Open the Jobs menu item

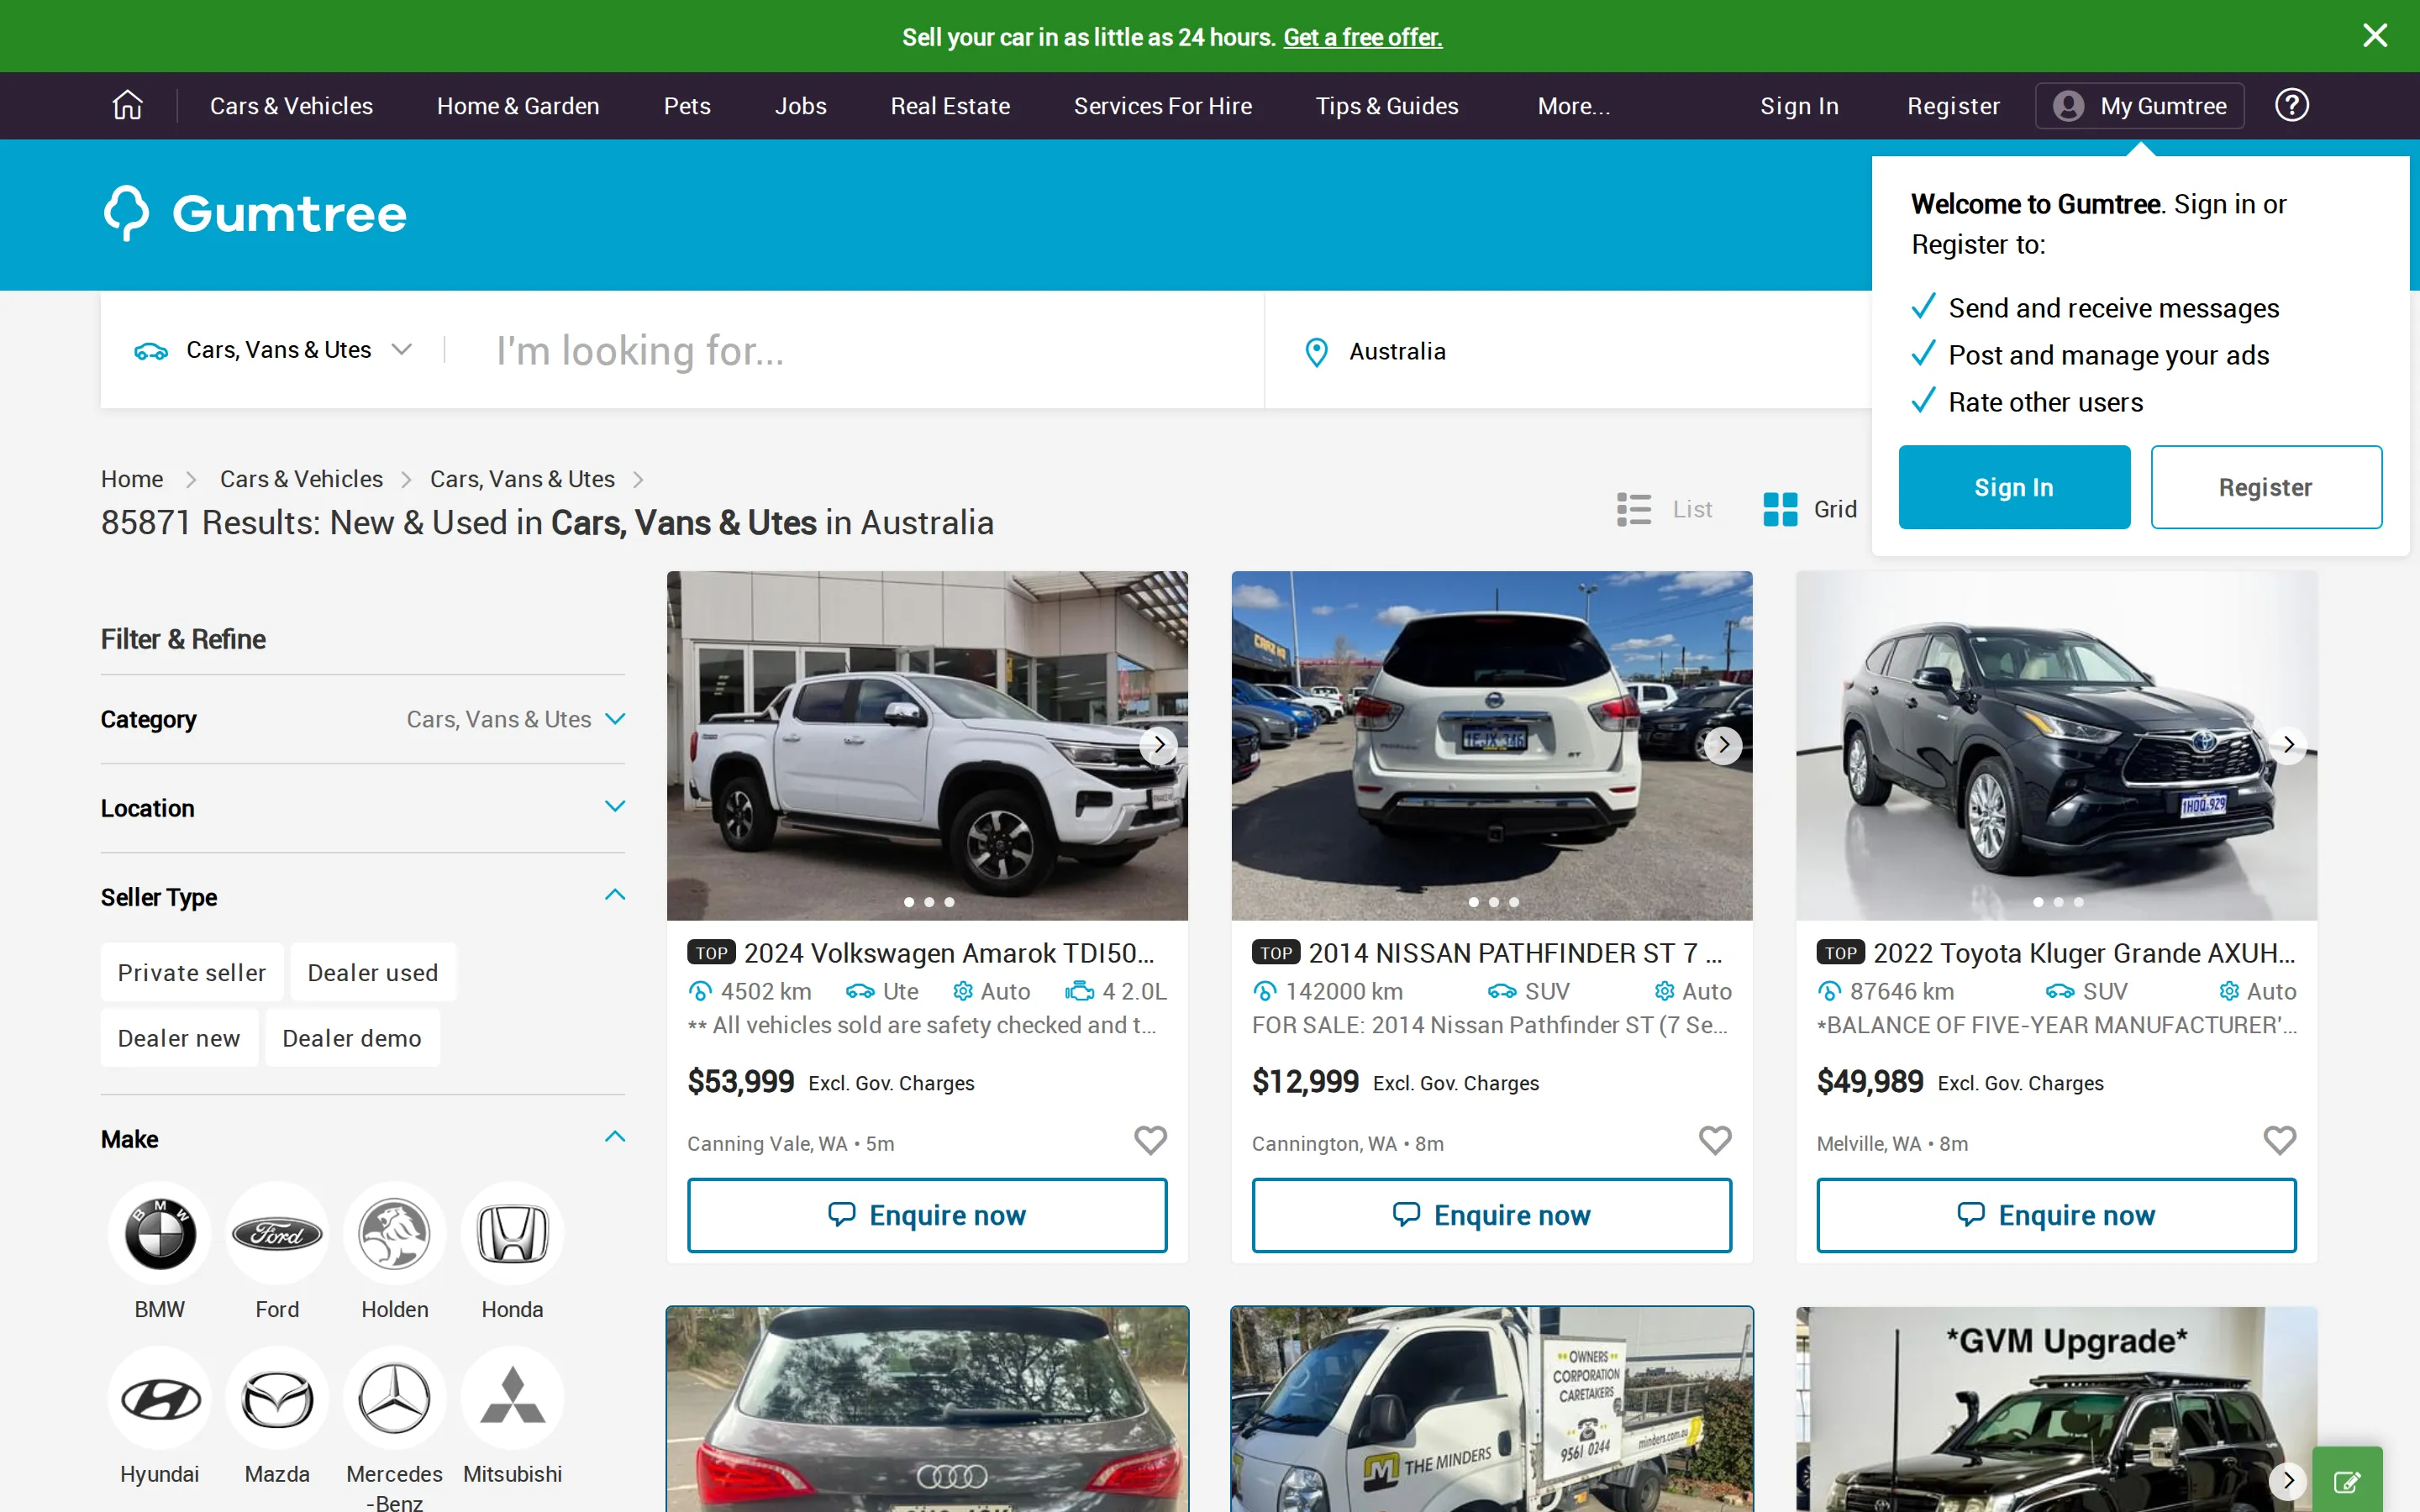coord(800,106)
